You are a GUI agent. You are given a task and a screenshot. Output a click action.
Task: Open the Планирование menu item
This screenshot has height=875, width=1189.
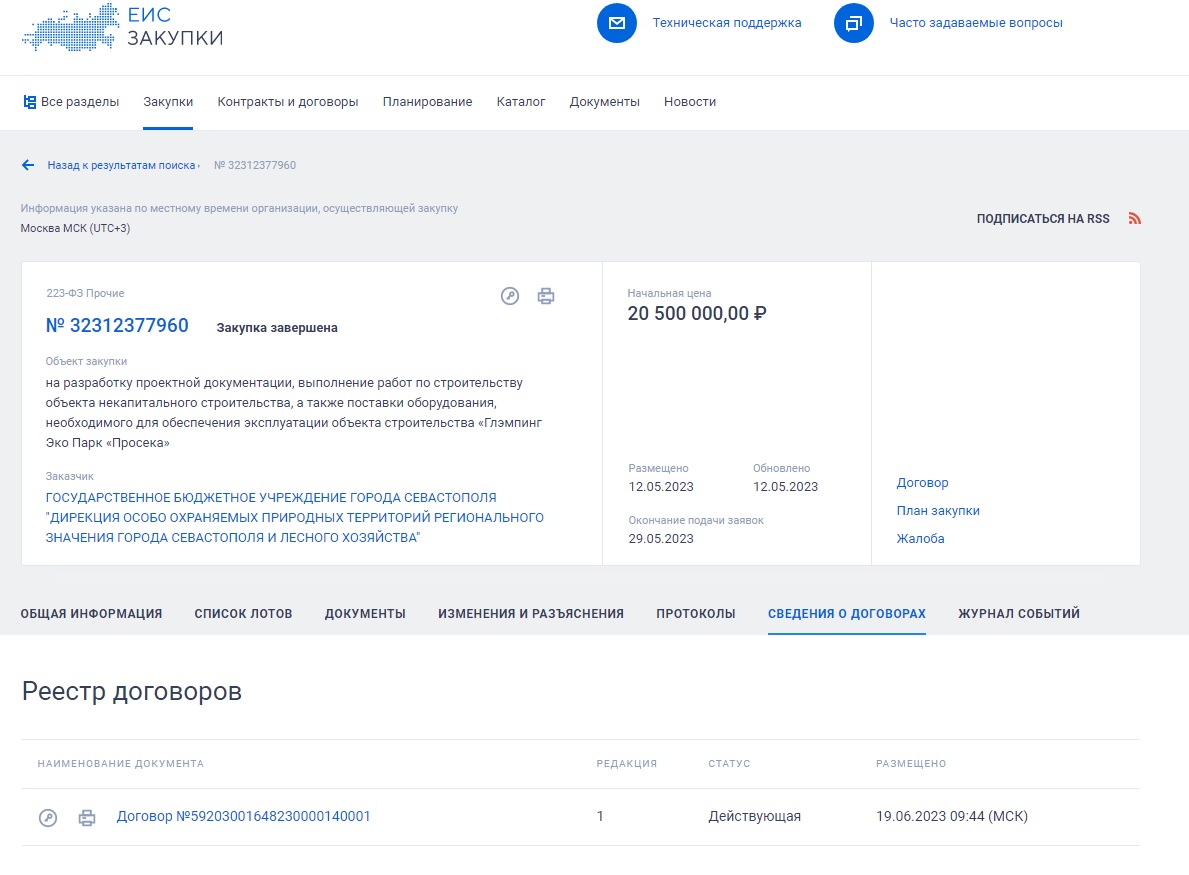click(x=427, y=102)
